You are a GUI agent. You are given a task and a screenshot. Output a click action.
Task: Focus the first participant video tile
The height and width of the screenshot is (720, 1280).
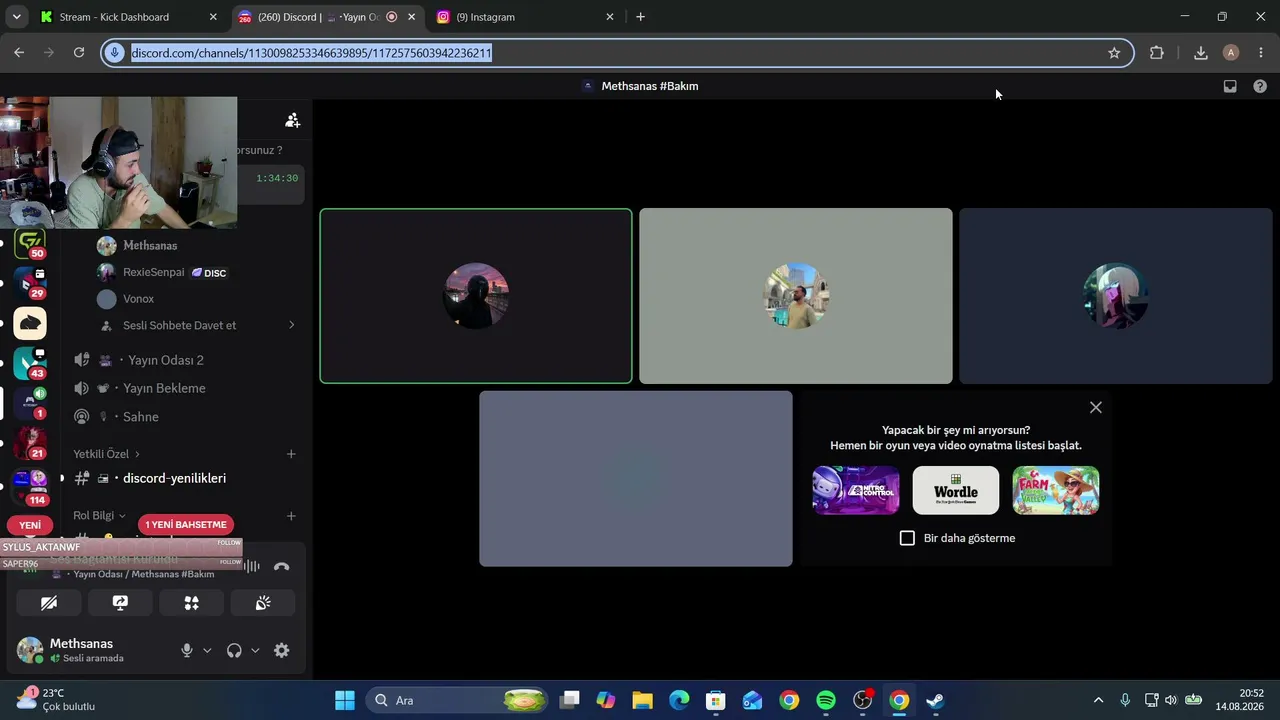coord(476,296)
